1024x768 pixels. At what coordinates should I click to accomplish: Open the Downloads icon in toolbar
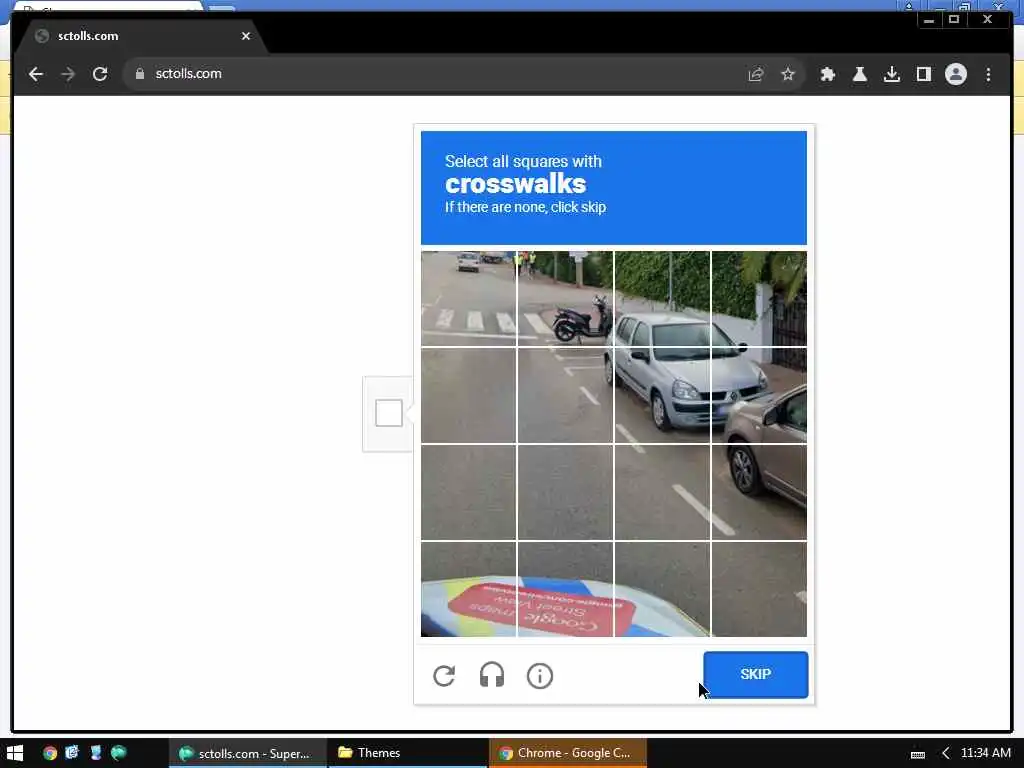click(x=891, y=74)
